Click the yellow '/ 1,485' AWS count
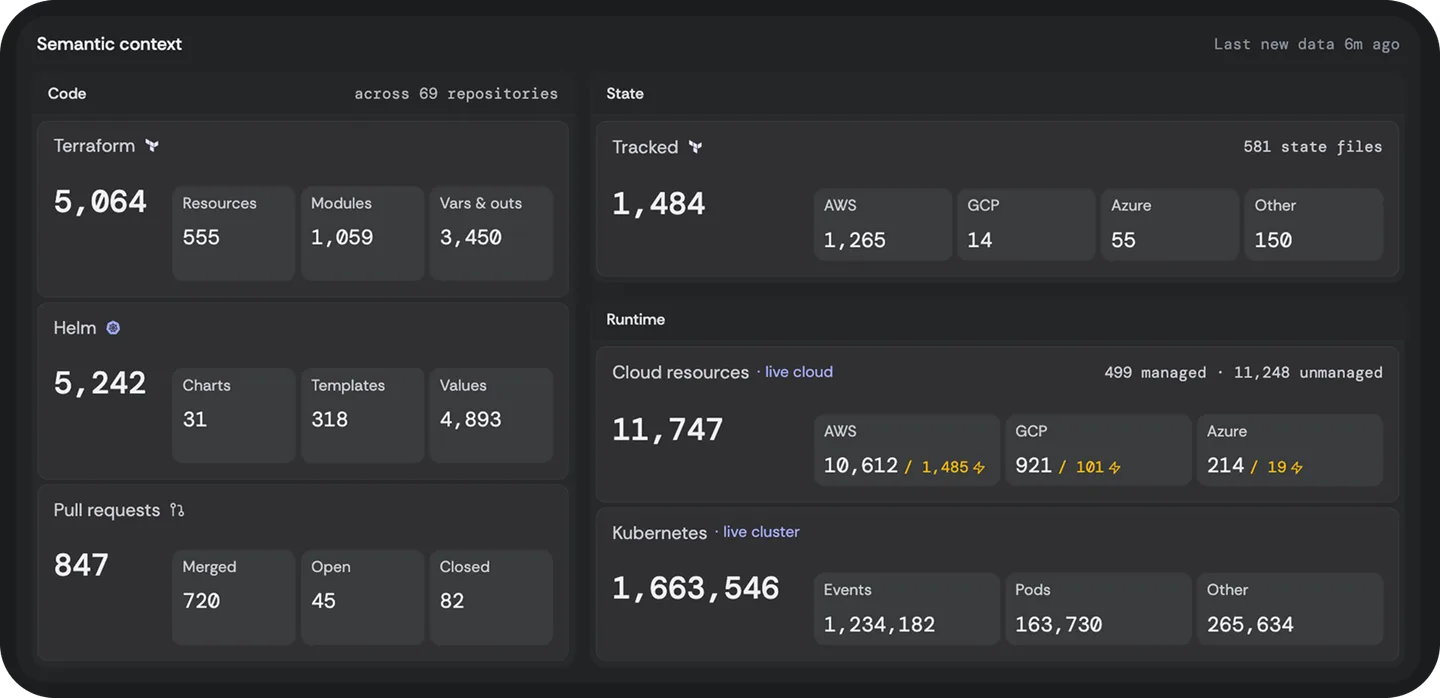 937,467
